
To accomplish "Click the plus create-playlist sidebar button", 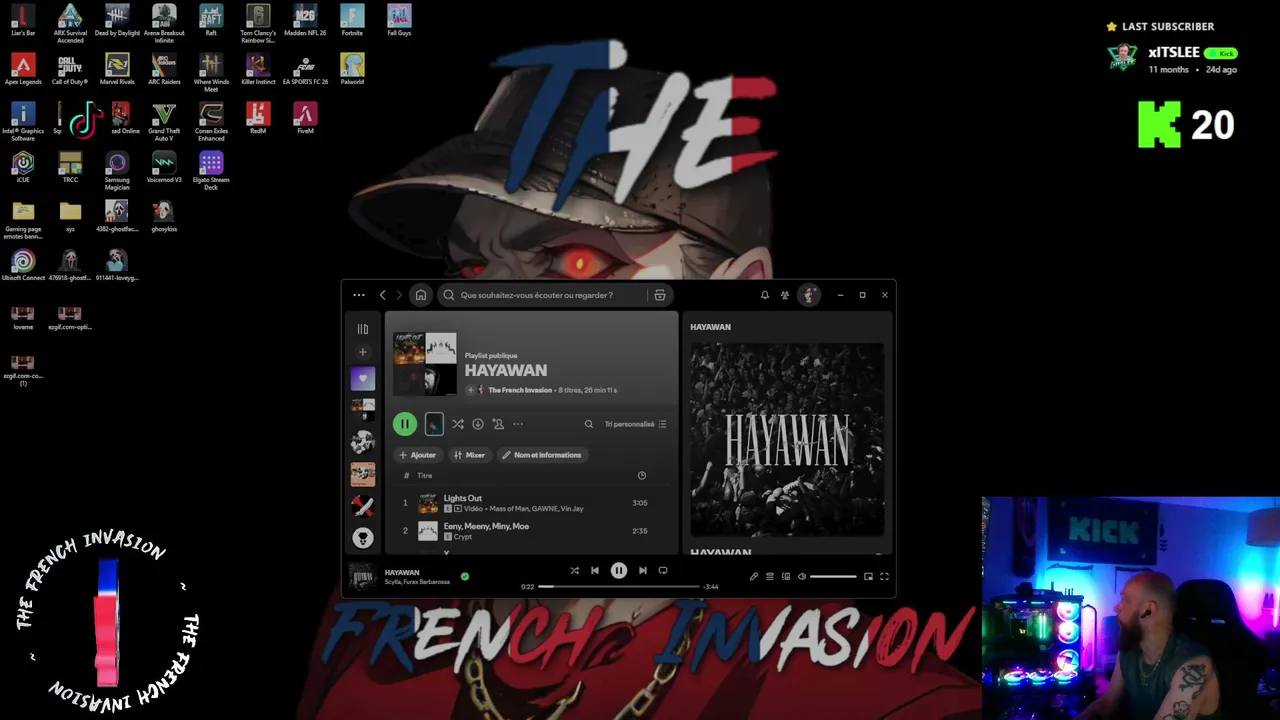I will (363, 352).
